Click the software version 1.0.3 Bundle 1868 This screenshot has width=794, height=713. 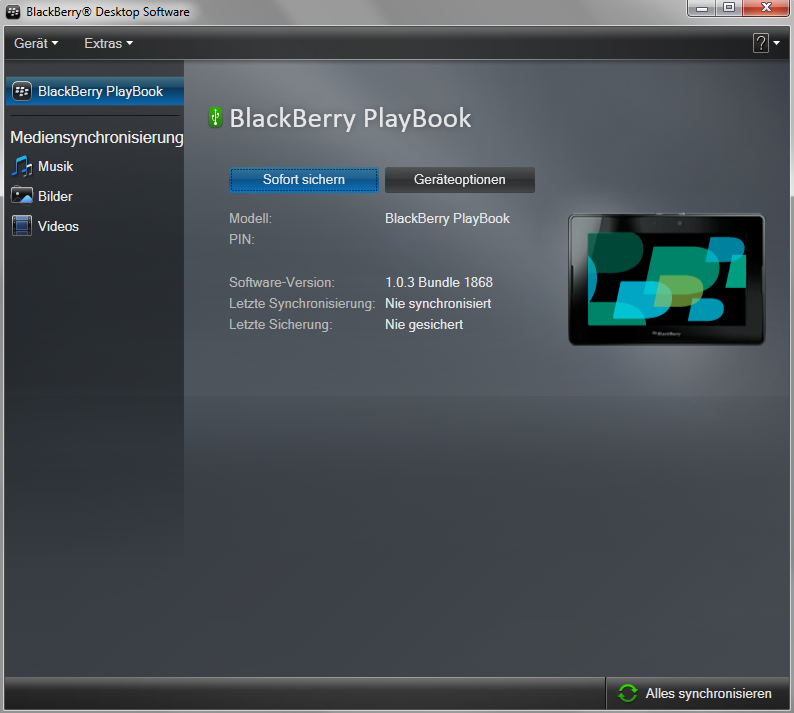(x=439, y=282)
